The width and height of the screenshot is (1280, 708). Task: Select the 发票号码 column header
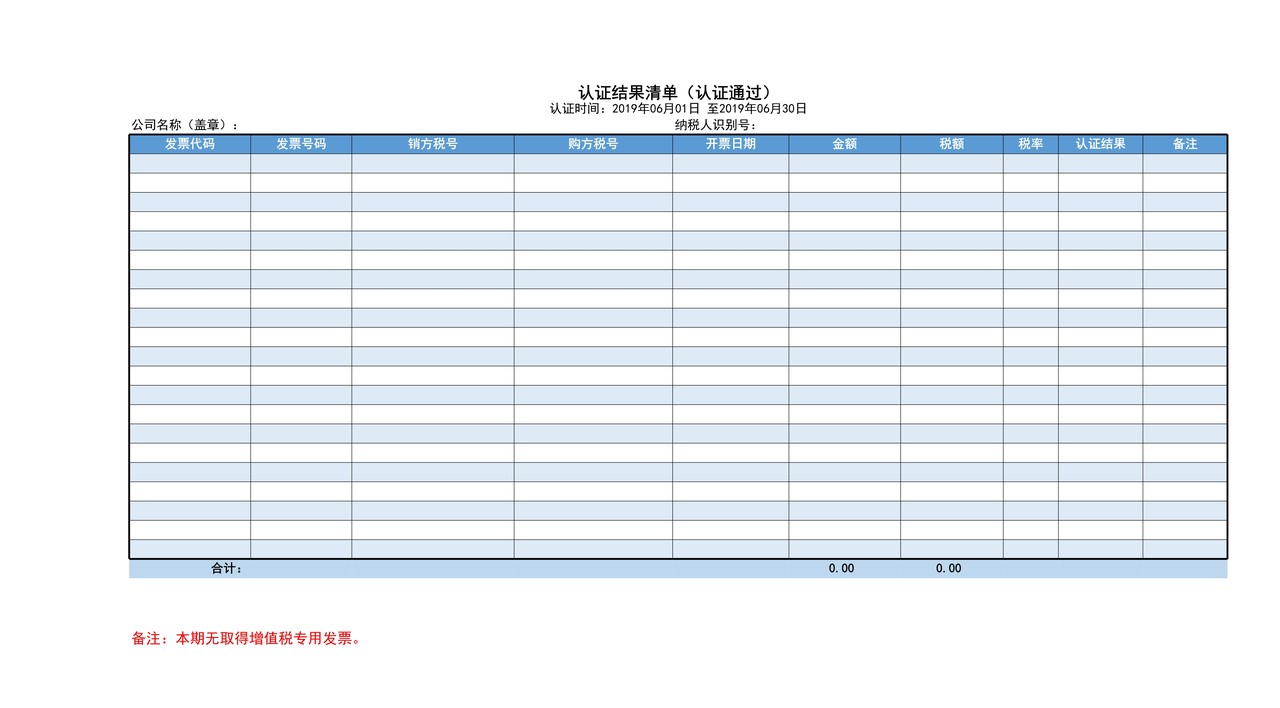tap(302, 144)
